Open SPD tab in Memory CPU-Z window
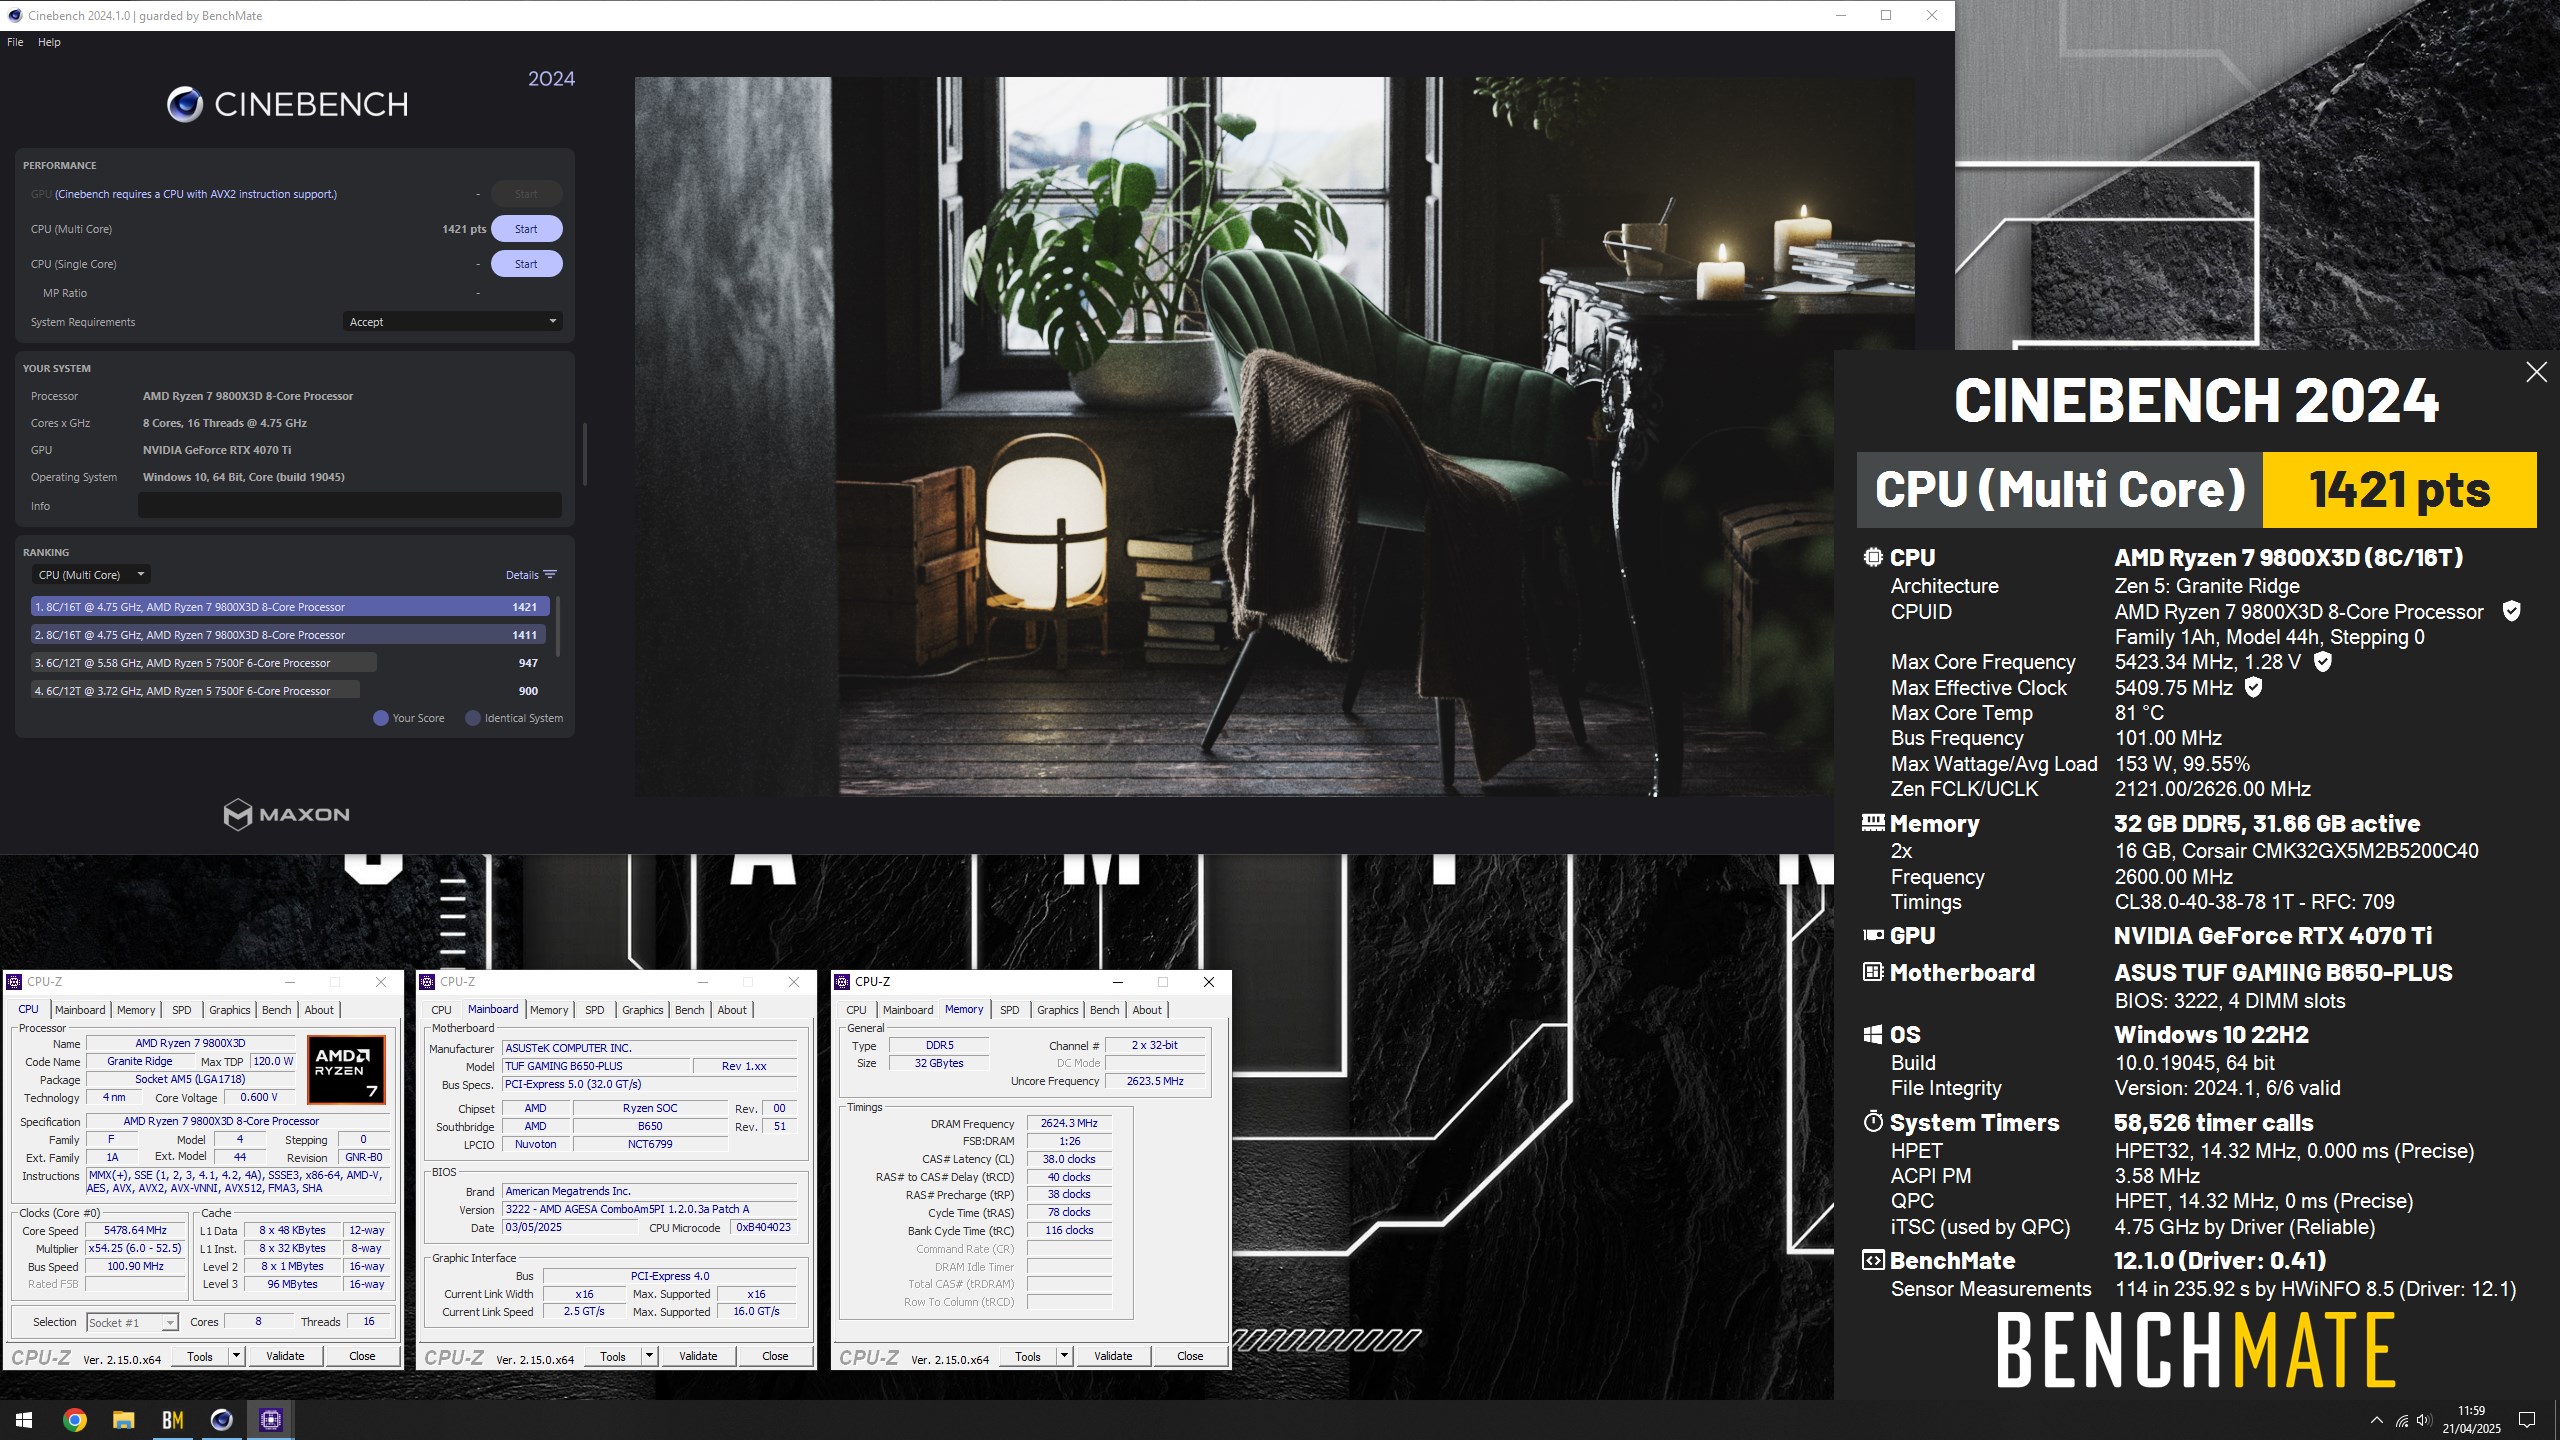Viewport: 2560px width, 1440px height. point(1010,1010)
